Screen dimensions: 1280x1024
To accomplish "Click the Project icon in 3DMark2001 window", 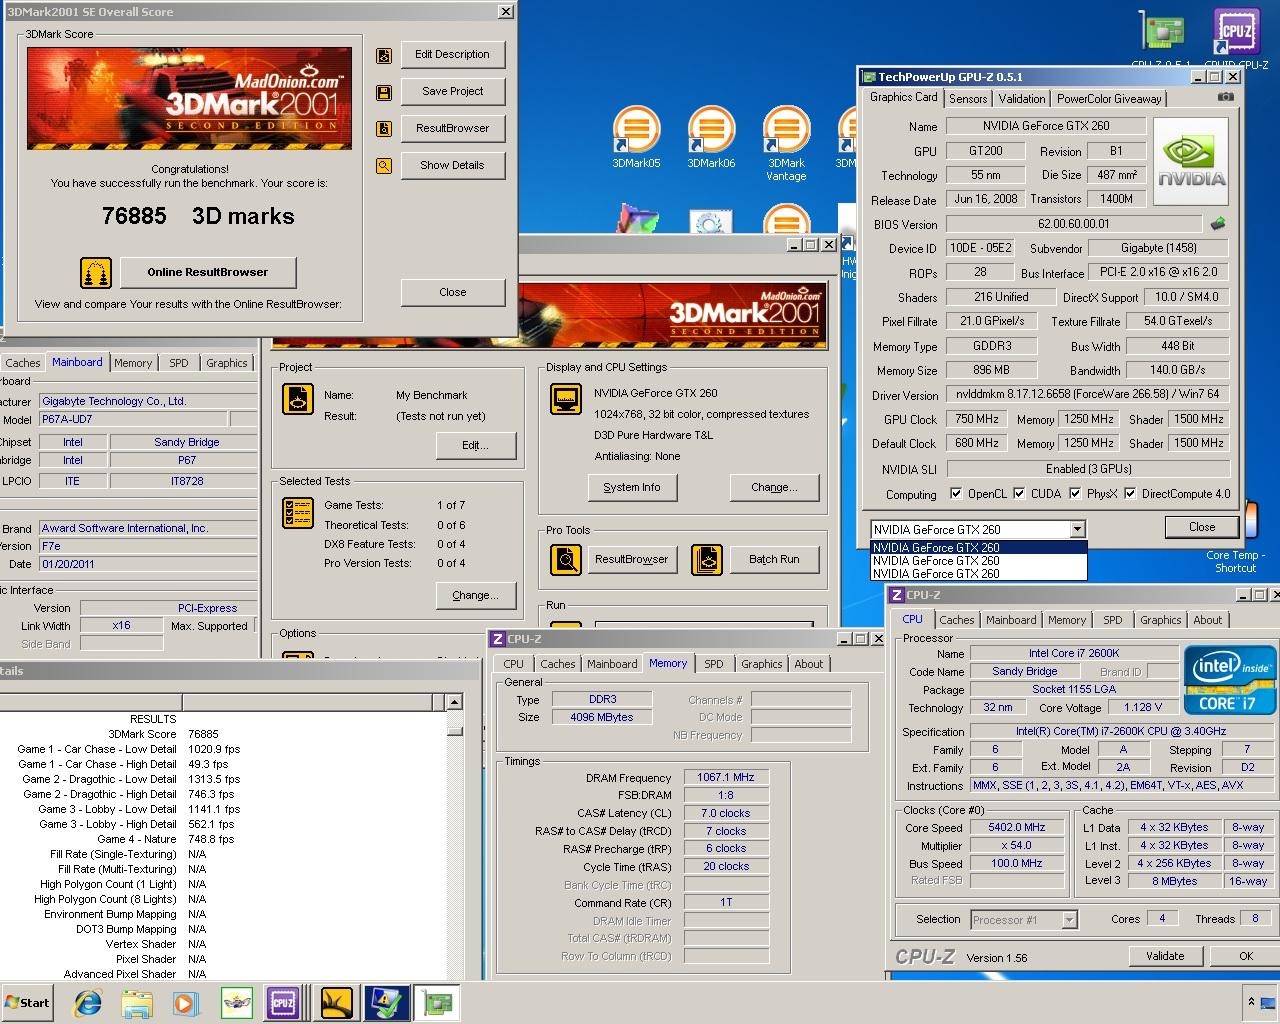I will pos(298,400).
